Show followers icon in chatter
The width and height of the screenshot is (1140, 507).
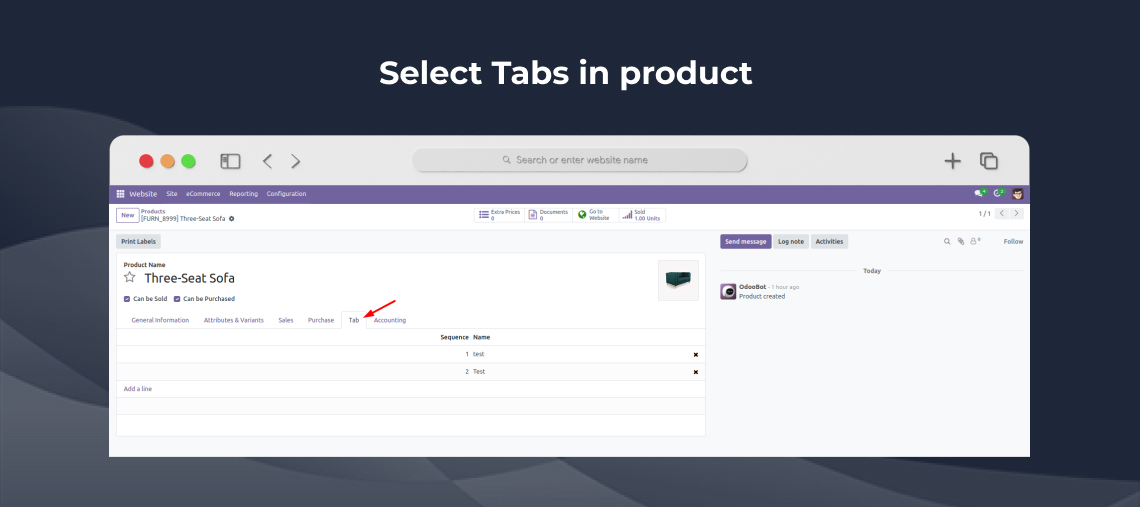click(x=975, y=241)
